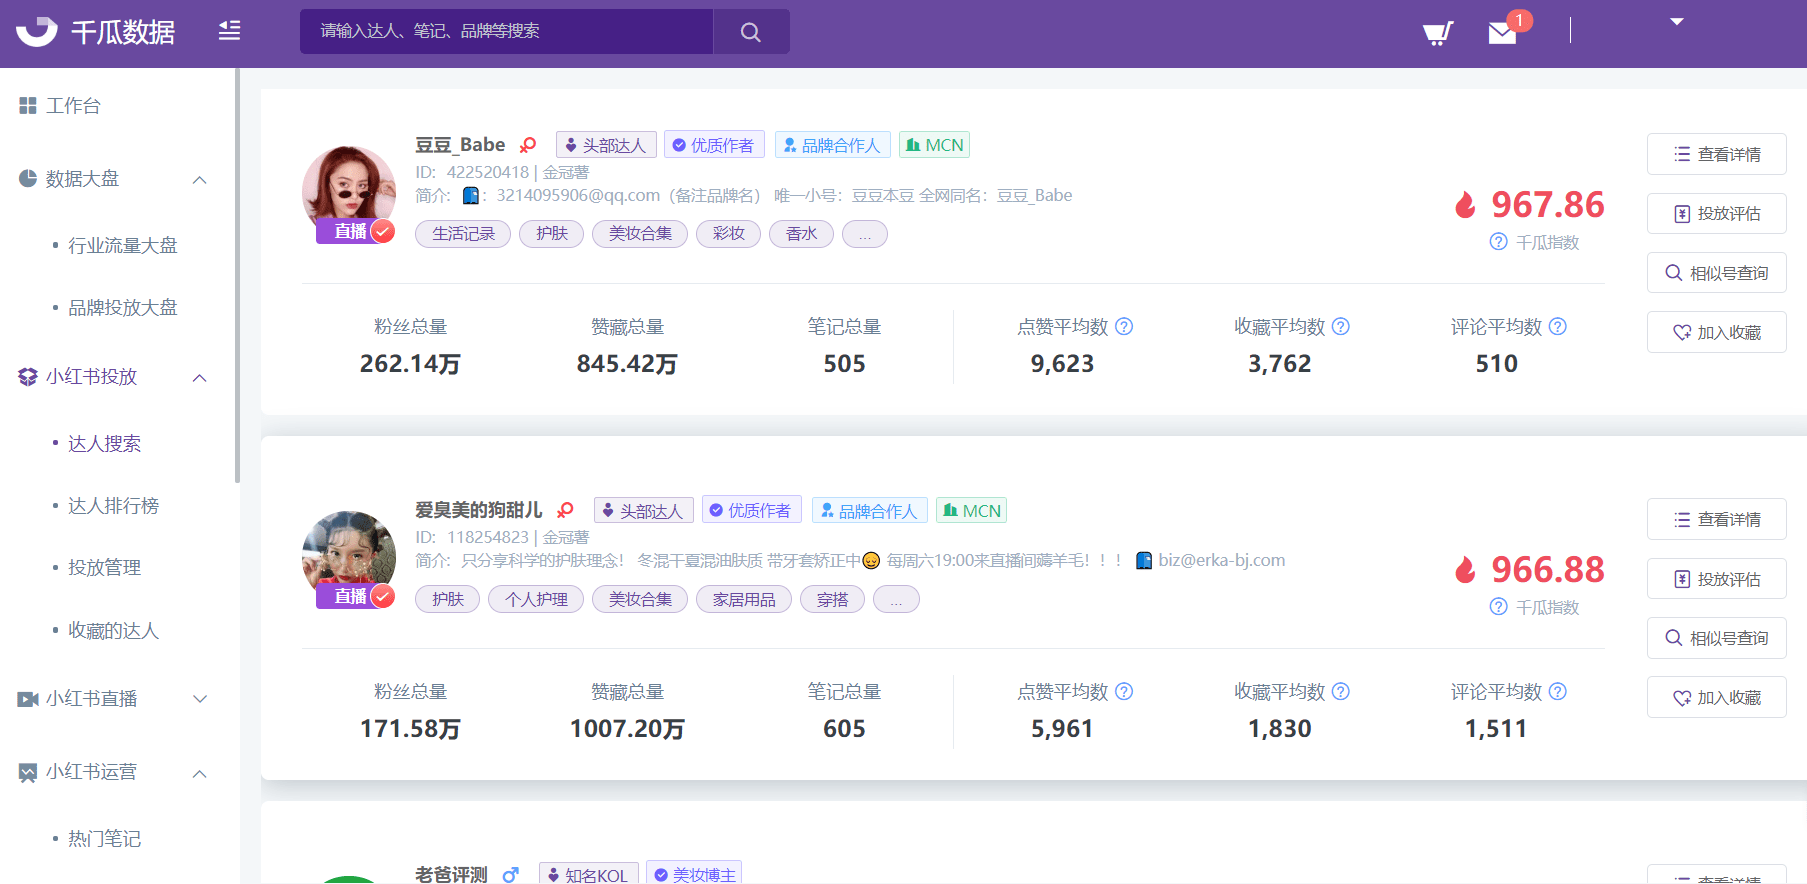The image size is (1807, 884).
Task: Select the 护肤 tag under 豆豆_Babe
Action: [551, 234]
